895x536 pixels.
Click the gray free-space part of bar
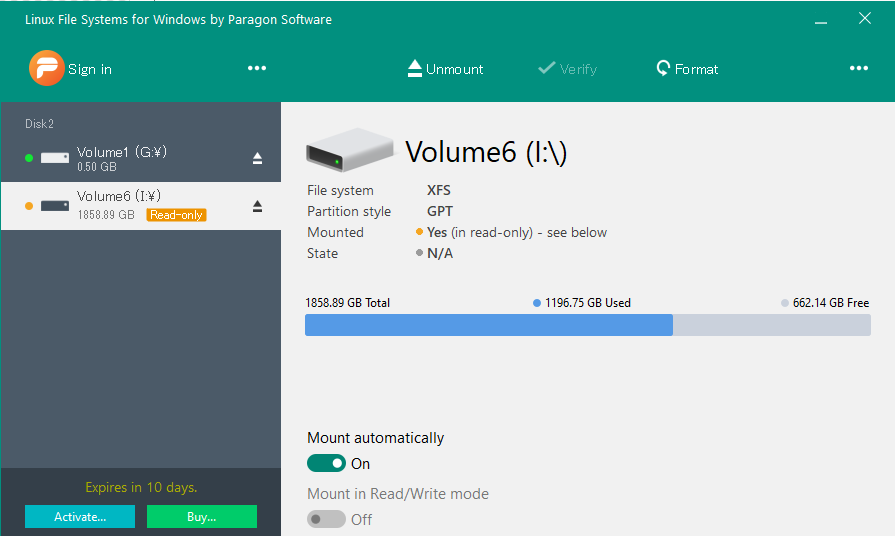click(x=772, y=325)
